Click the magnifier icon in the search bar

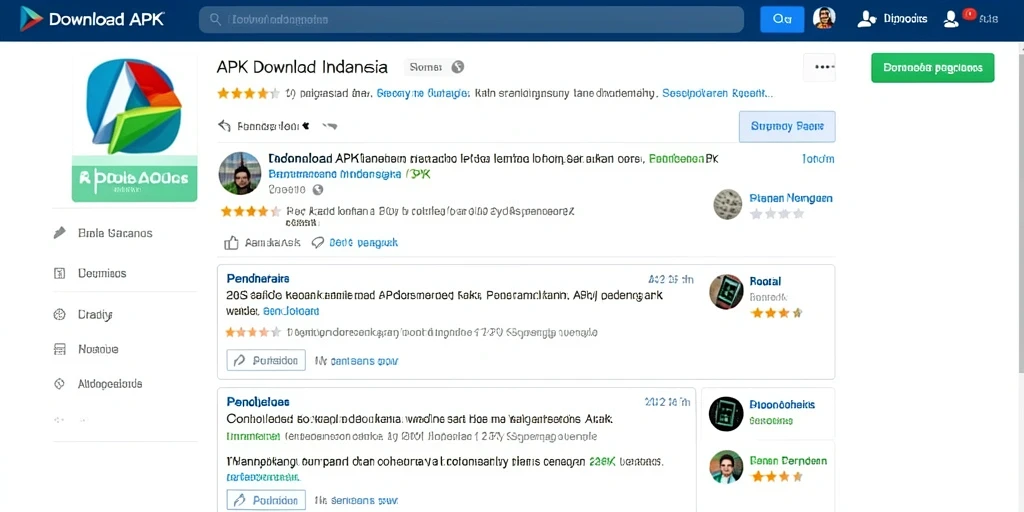(x=215, y=20)
